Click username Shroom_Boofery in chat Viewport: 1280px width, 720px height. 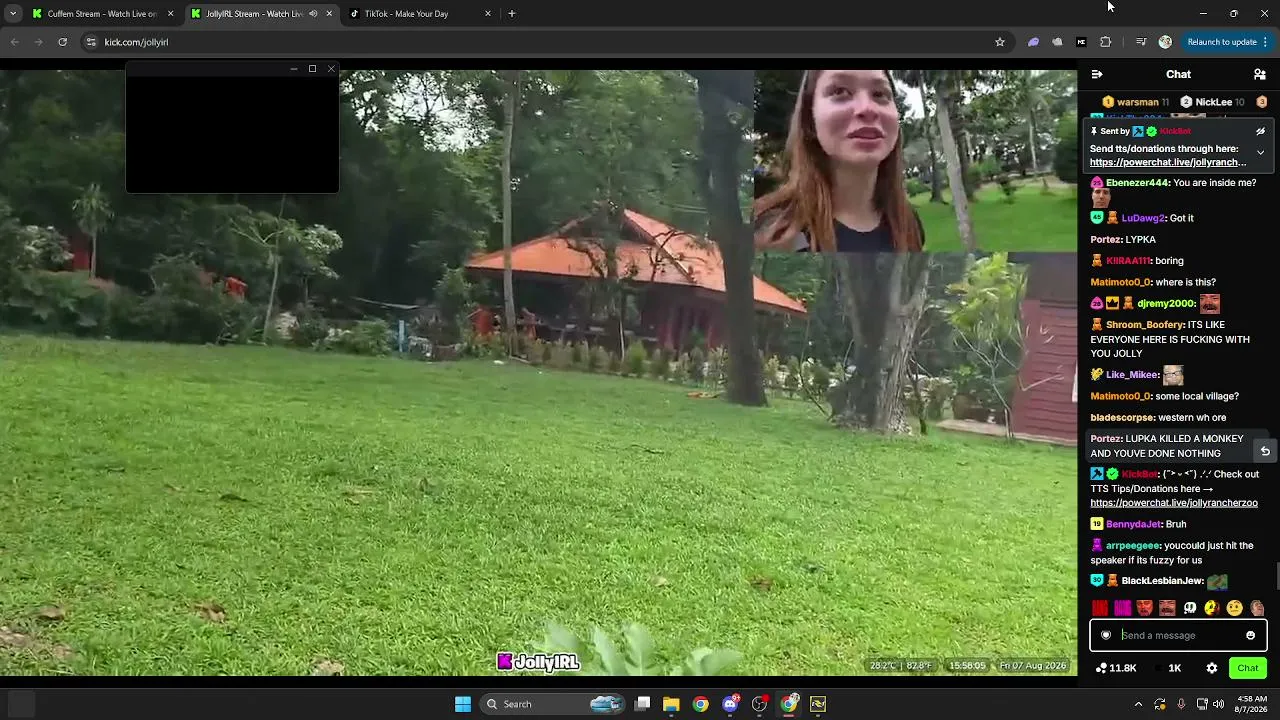click(1145, 325)
